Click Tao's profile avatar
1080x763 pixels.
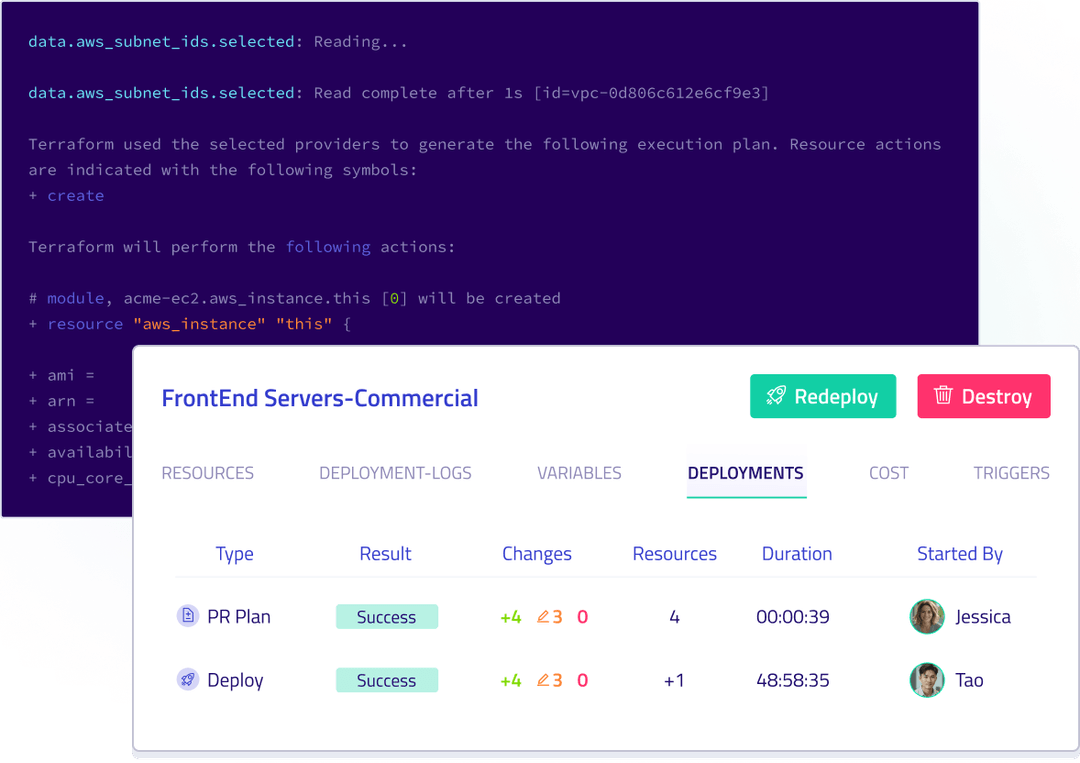(x=926, y=680)
